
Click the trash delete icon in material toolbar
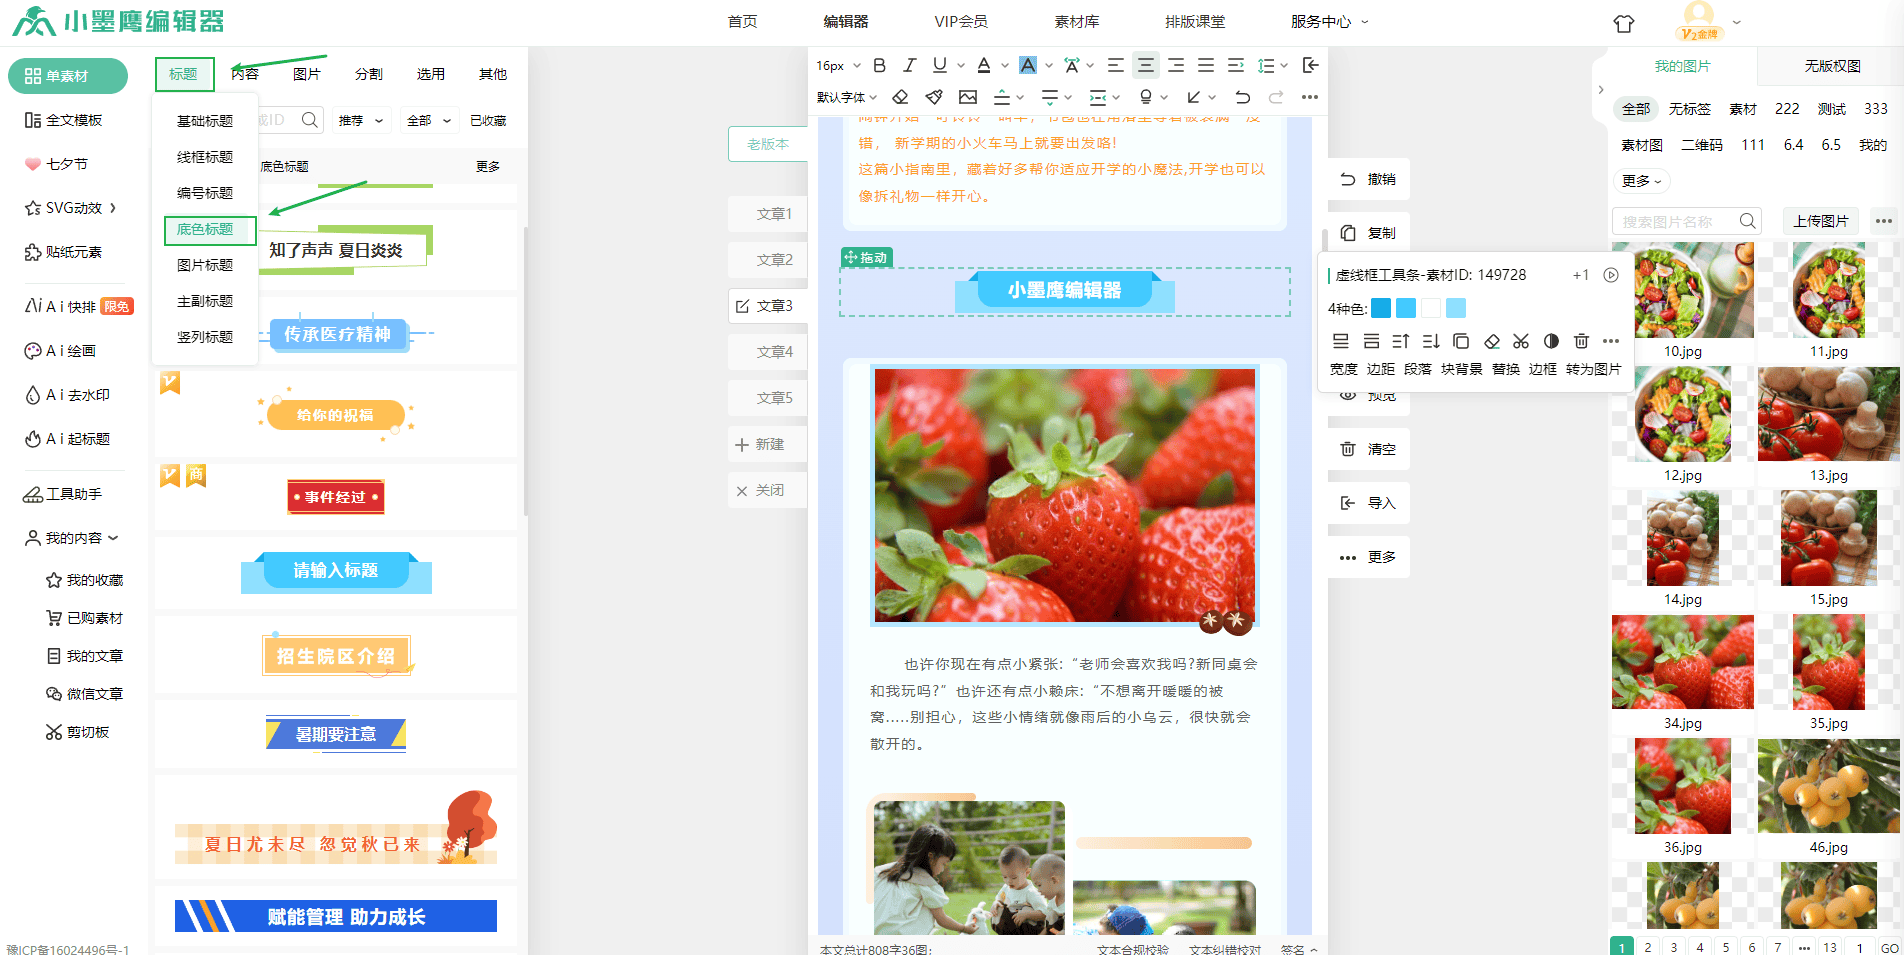coord(1581,341)
